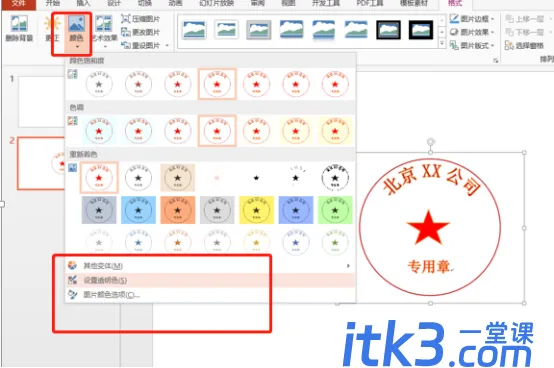
Task: Select the yellow background recolor preset
Action: click(256, 210)
